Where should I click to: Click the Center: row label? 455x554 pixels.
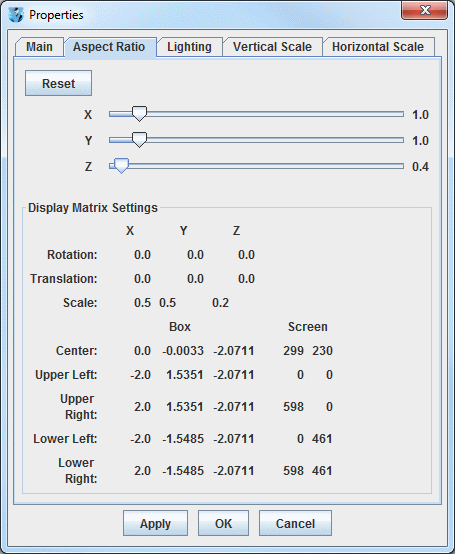point(76,351)
